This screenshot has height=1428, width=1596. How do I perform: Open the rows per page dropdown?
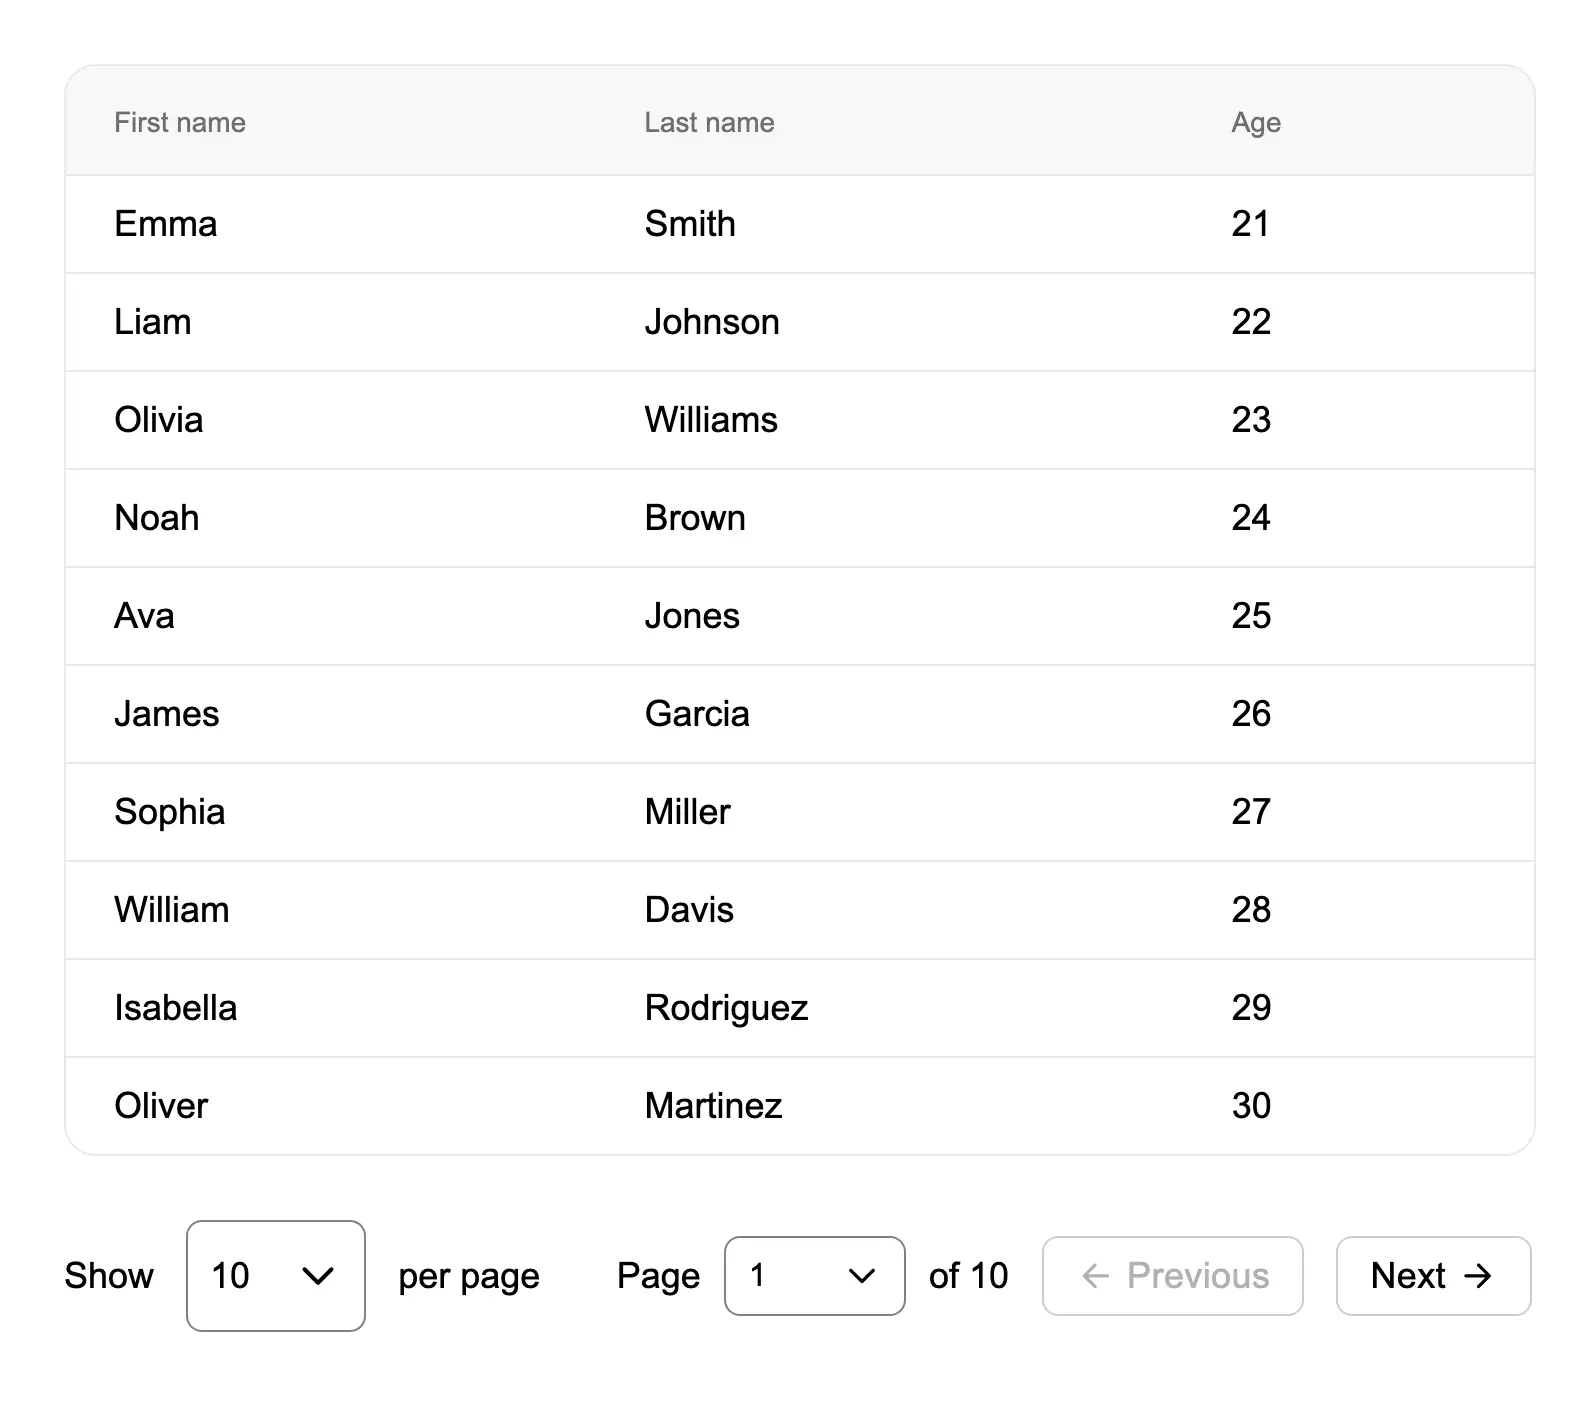(x=275, y=1276)
